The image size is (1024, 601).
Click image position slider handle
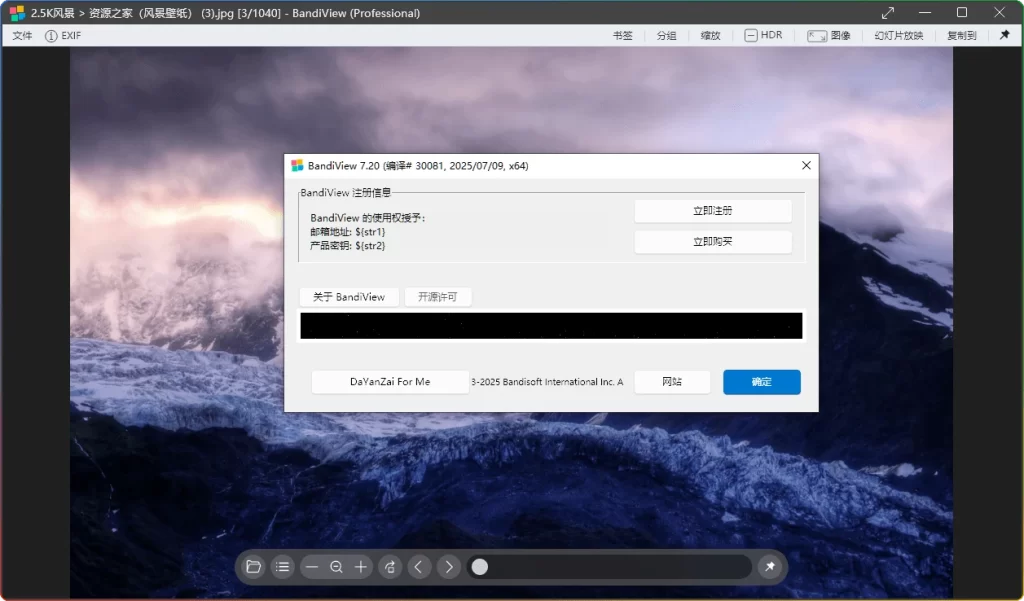[480, 567]
